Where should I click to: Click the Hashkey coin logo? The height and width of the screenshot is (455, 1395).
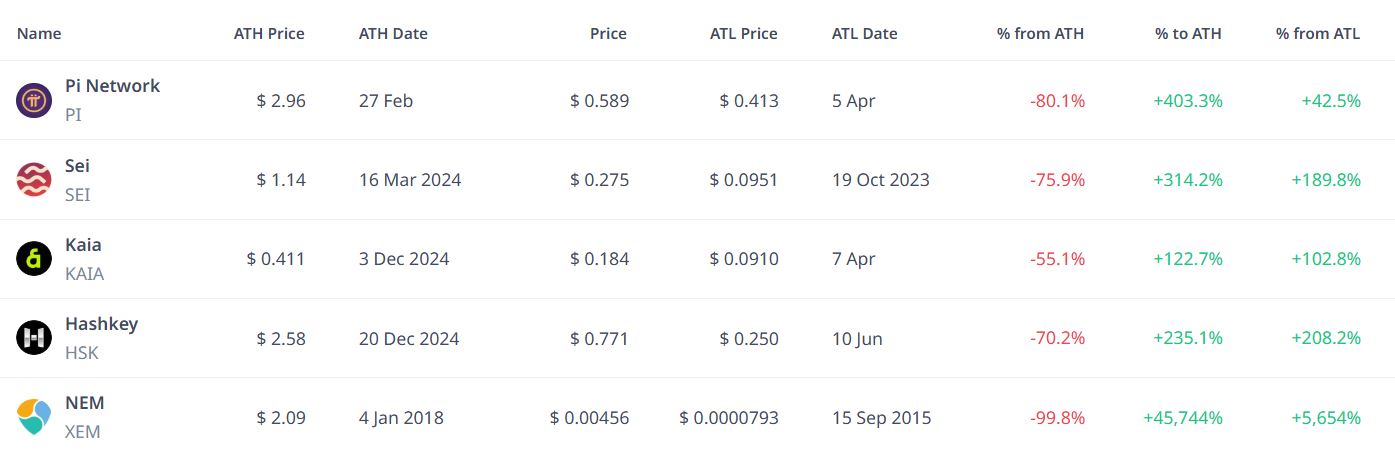(x=33, y=338)
